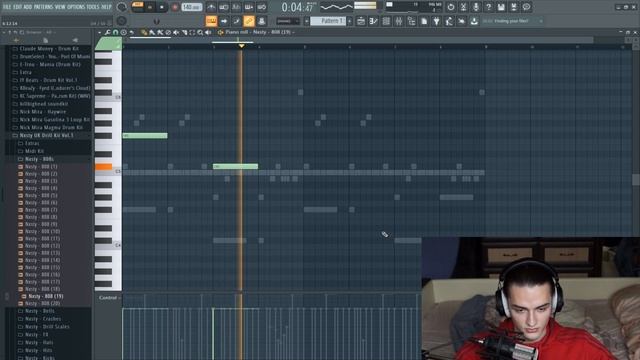Image resolution: width=640 pixels, height=360 pixels.
Task: Select sample Nasty - 808 (1)
Action: click(x=41, y=167)
